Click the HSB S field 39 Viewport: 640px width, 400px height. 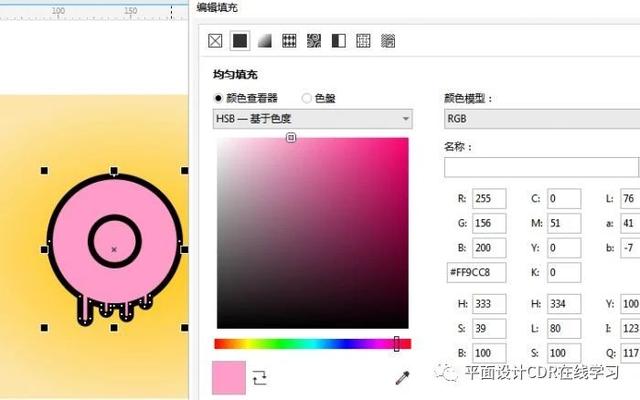tap(489, 329)
